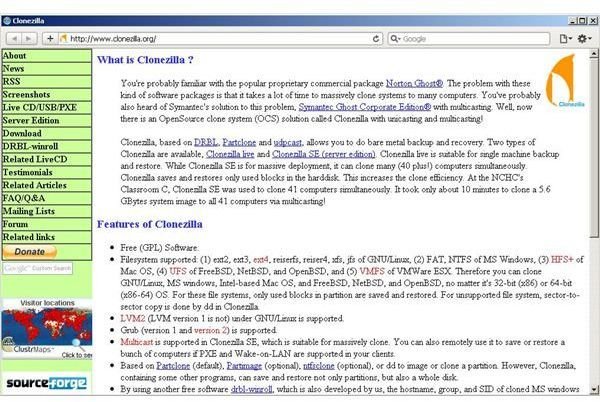
Task: Click the 'Features of Clonezilla' heading
Action: pyautogui.click(x=150, y=225)
